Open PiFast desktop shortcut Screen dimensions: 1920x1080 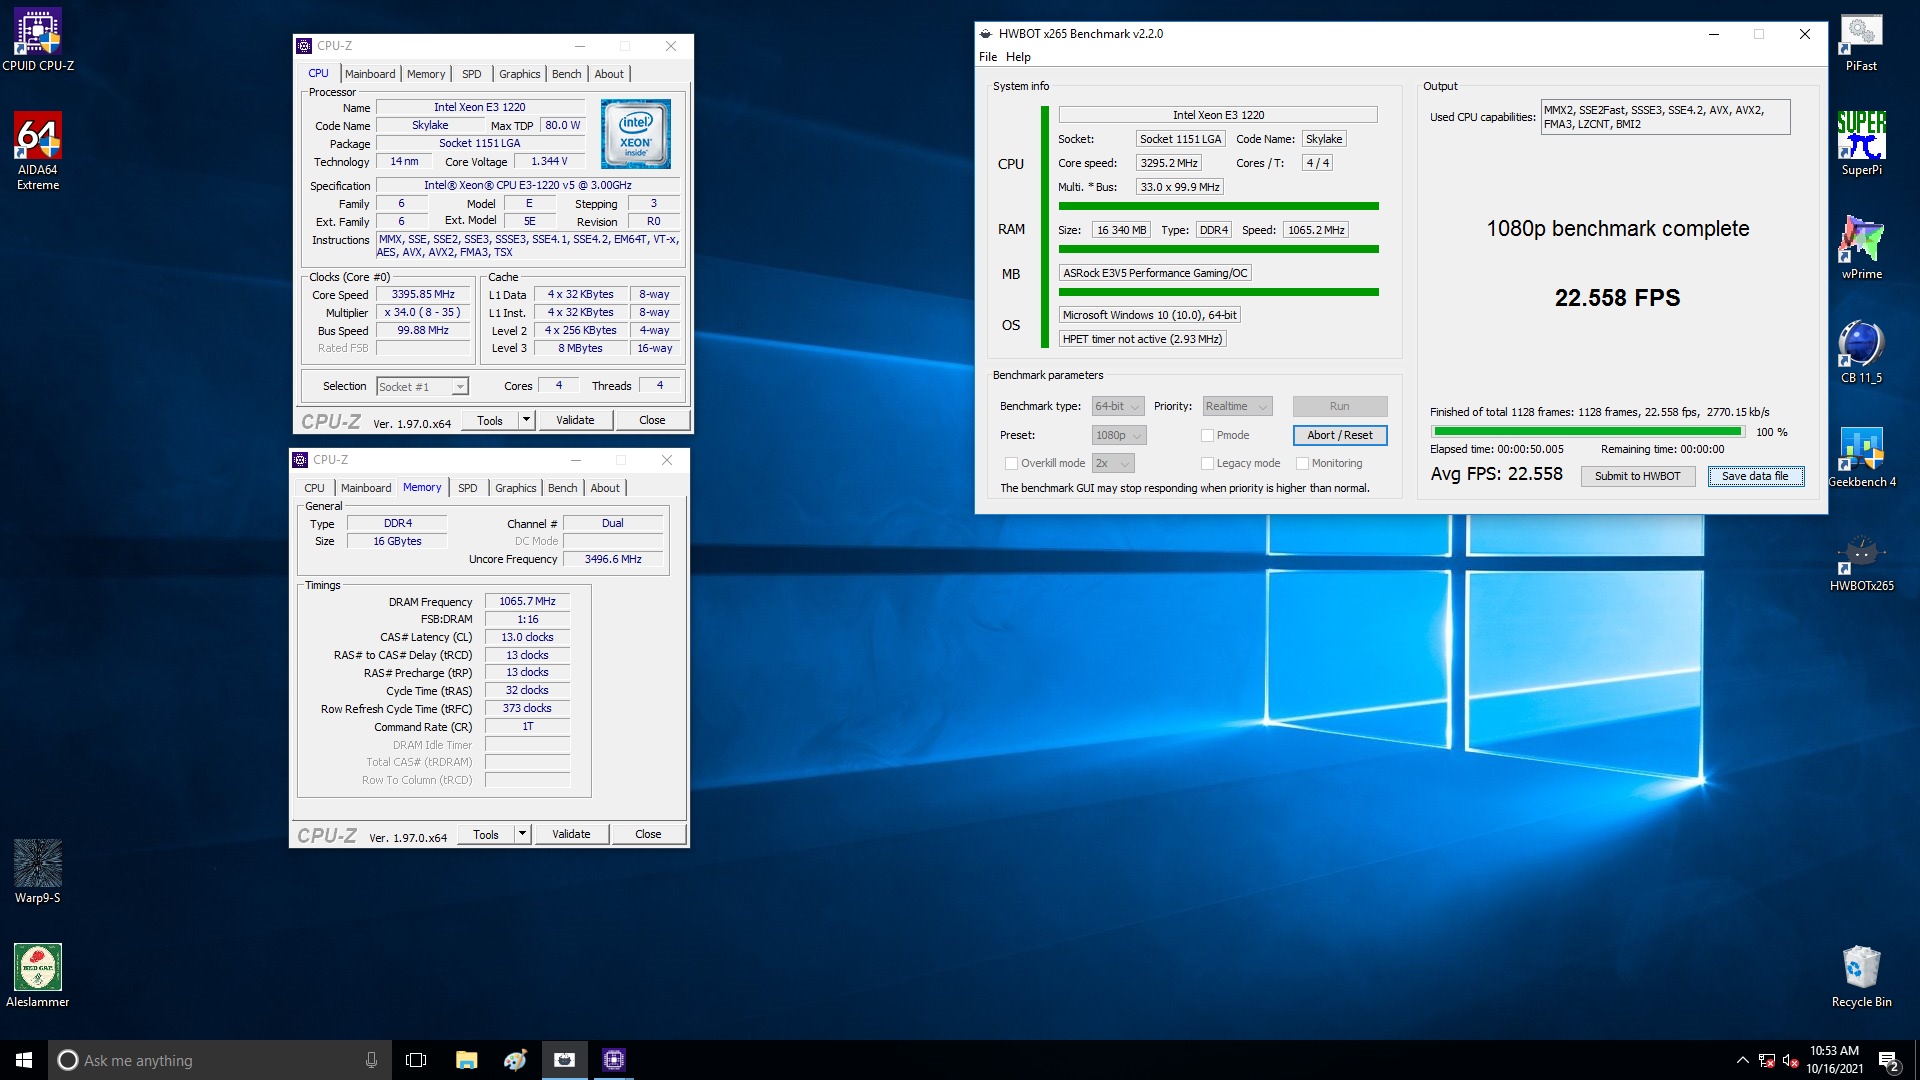(1861, 41)
